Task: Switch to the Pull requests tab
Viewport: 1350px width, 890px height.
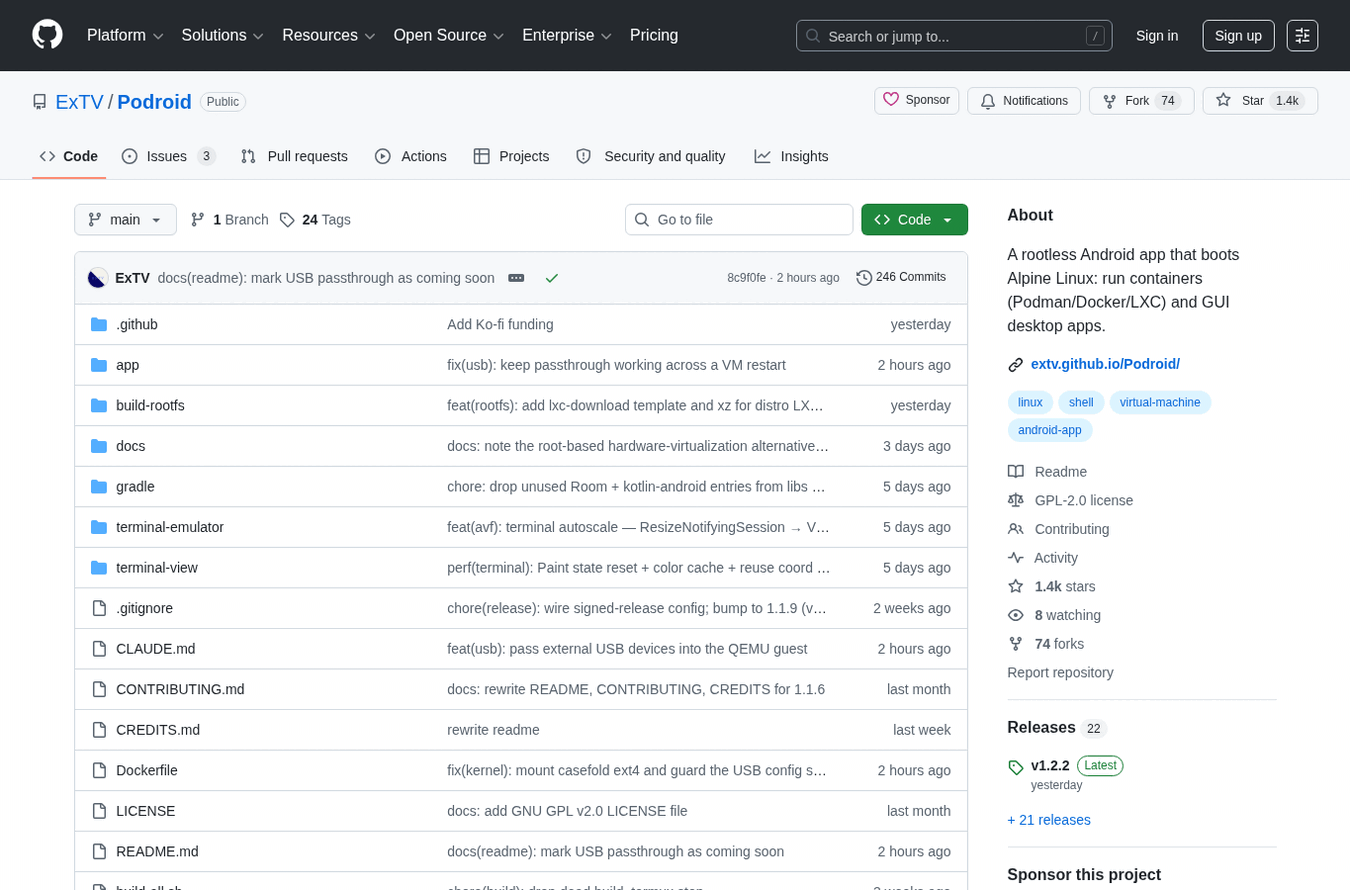Action: pyautogui.click(x=294, y=156)
